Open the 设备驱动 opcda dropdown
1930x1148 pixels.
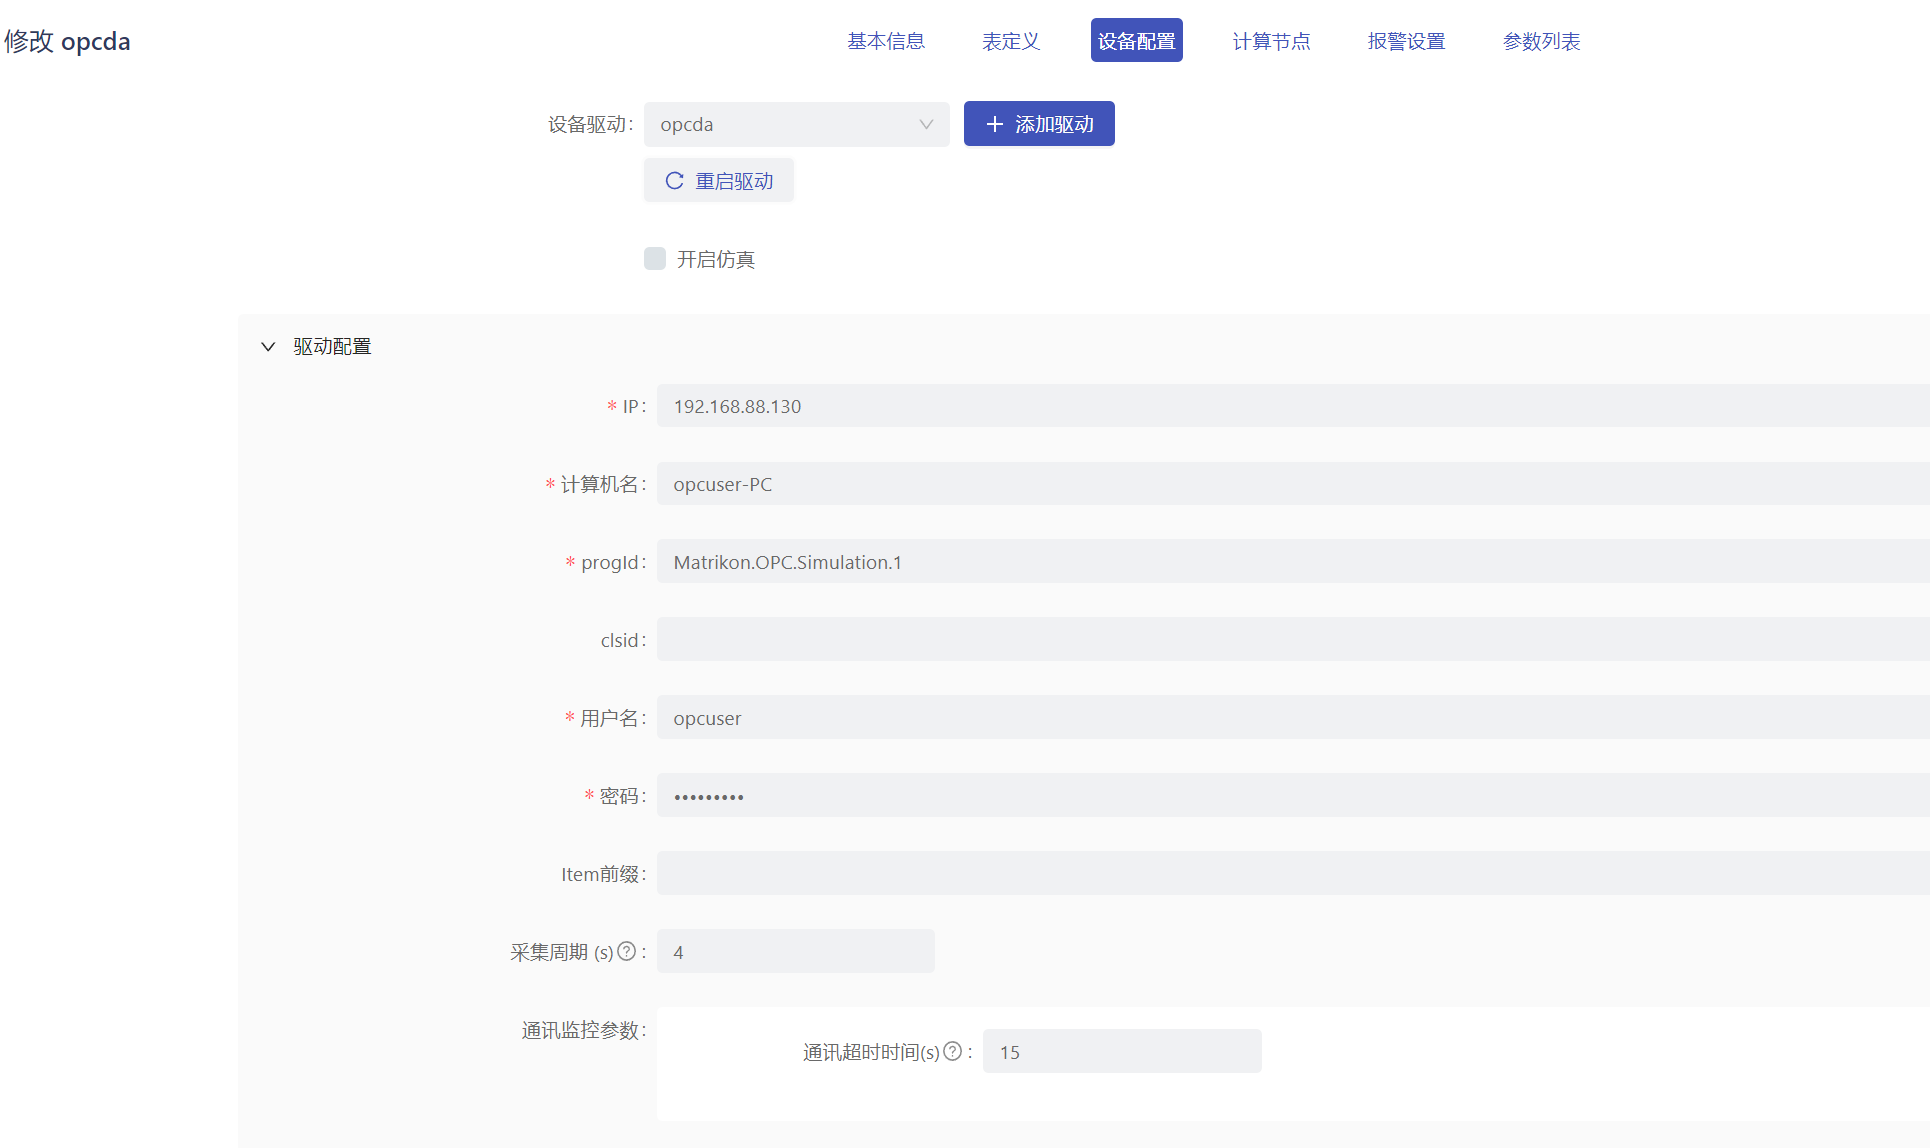pyautogui.click(x=796, y=124)
